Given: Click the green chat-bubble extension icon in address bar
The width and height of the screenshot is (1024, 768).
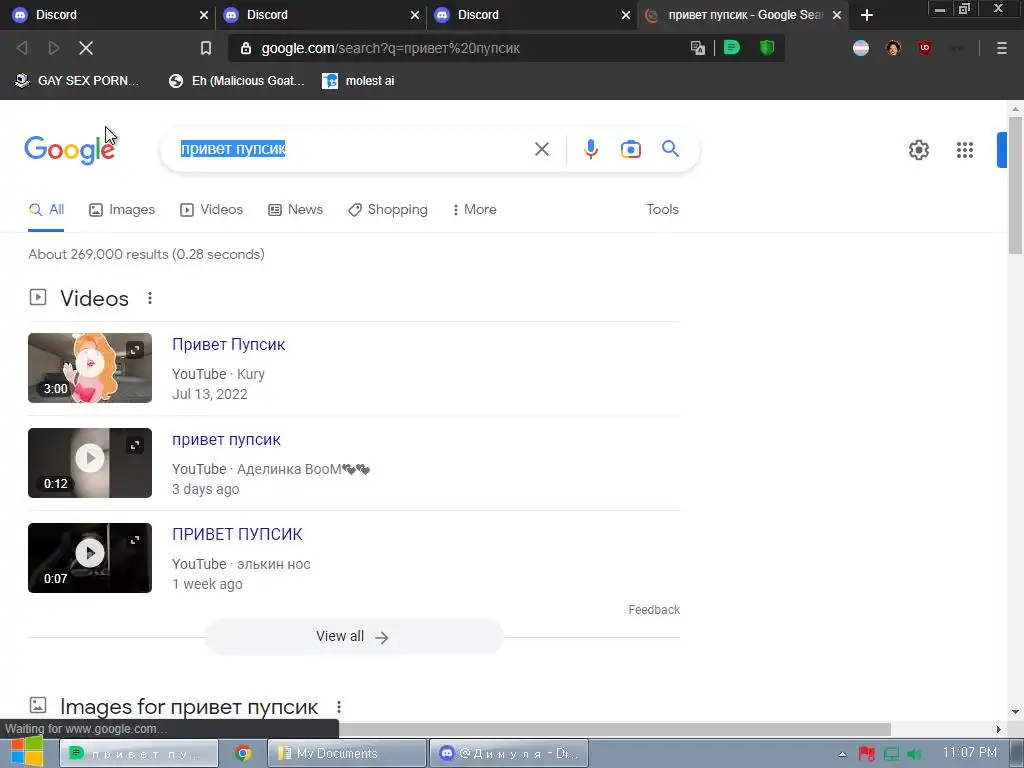Looking at the screenshot, I should click(x=732, y=48).
